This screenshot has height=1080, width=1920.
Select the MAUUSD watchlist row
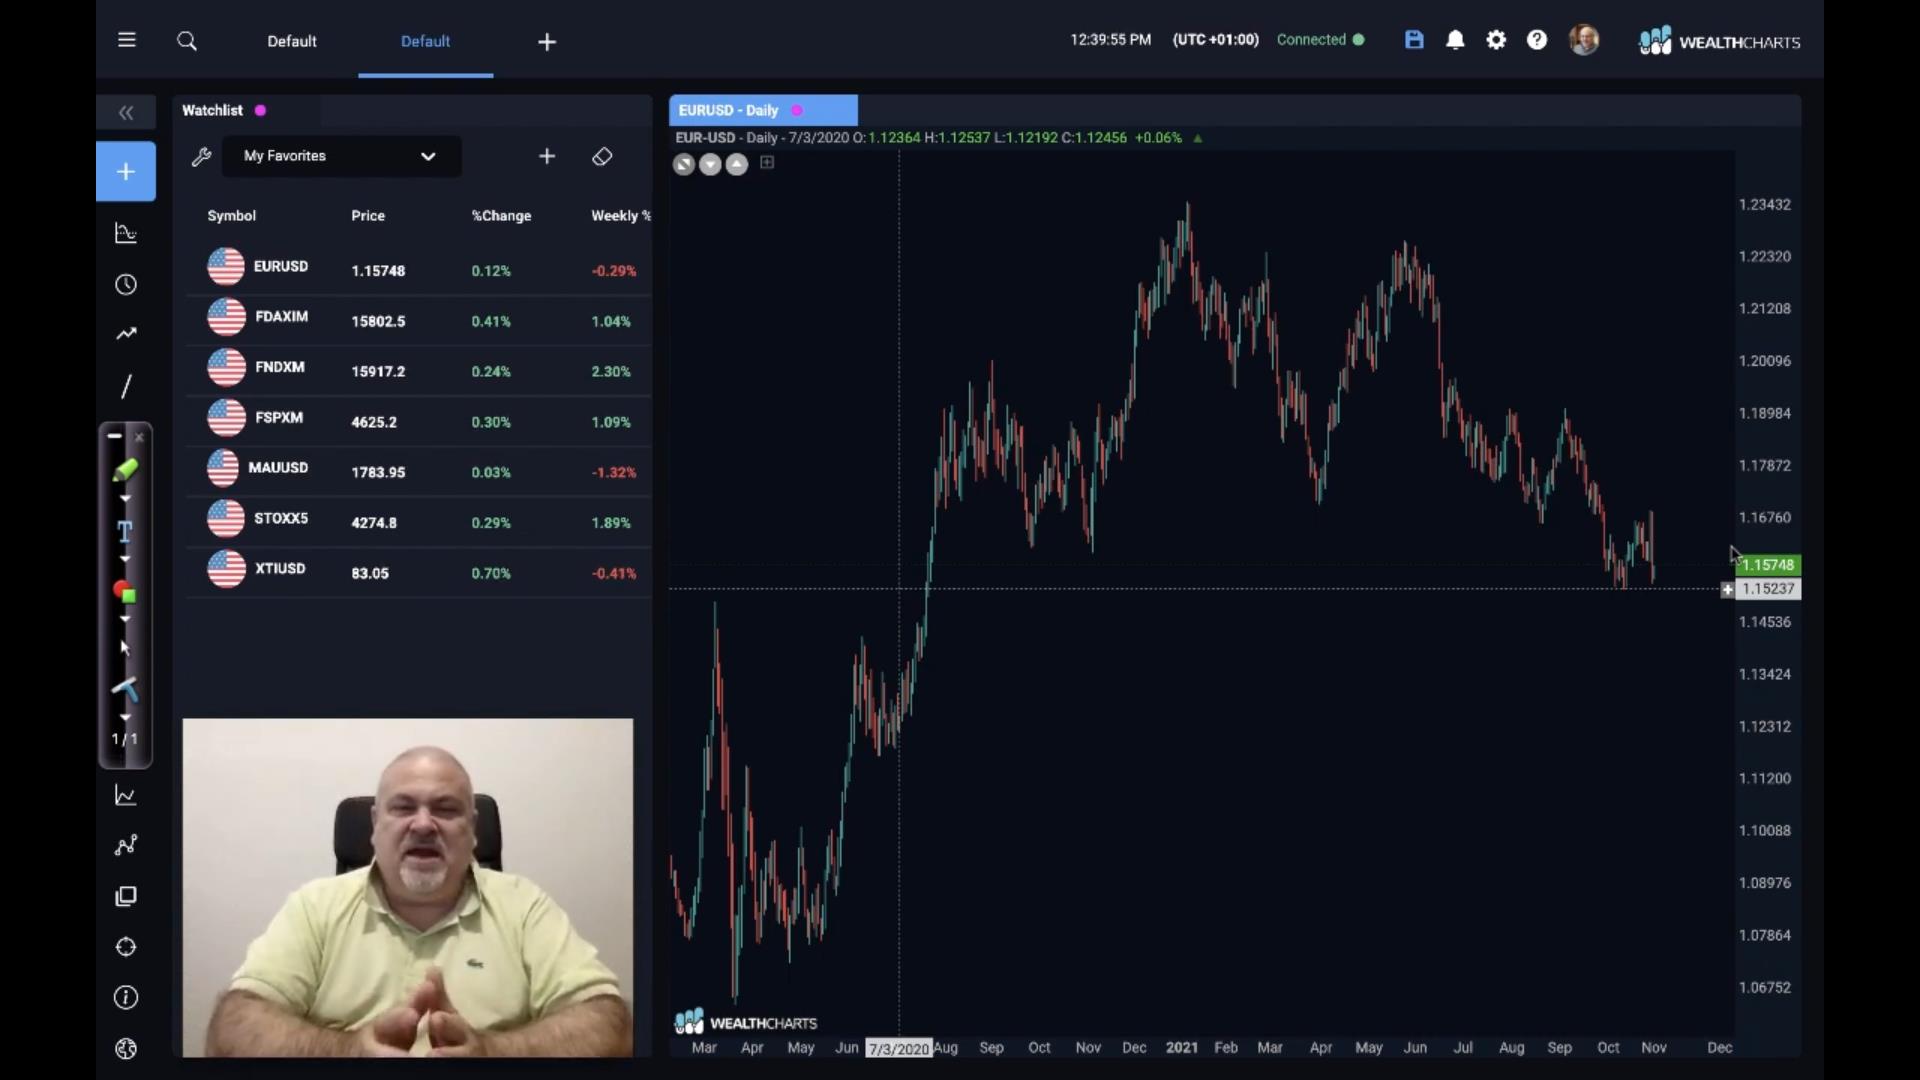pos(419,472)
